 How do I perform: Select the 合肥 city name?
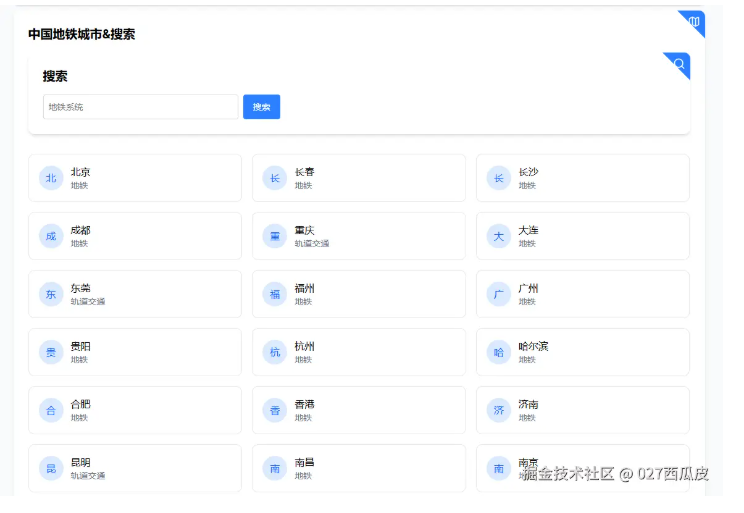click(x=80, y=404)
